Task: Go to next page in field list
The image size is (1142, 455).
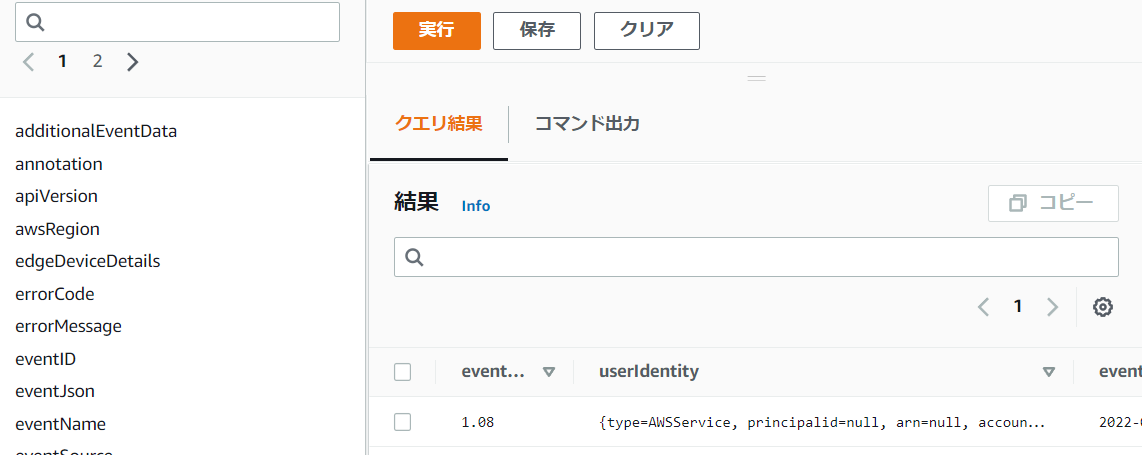Action: (x=133, y=62)
